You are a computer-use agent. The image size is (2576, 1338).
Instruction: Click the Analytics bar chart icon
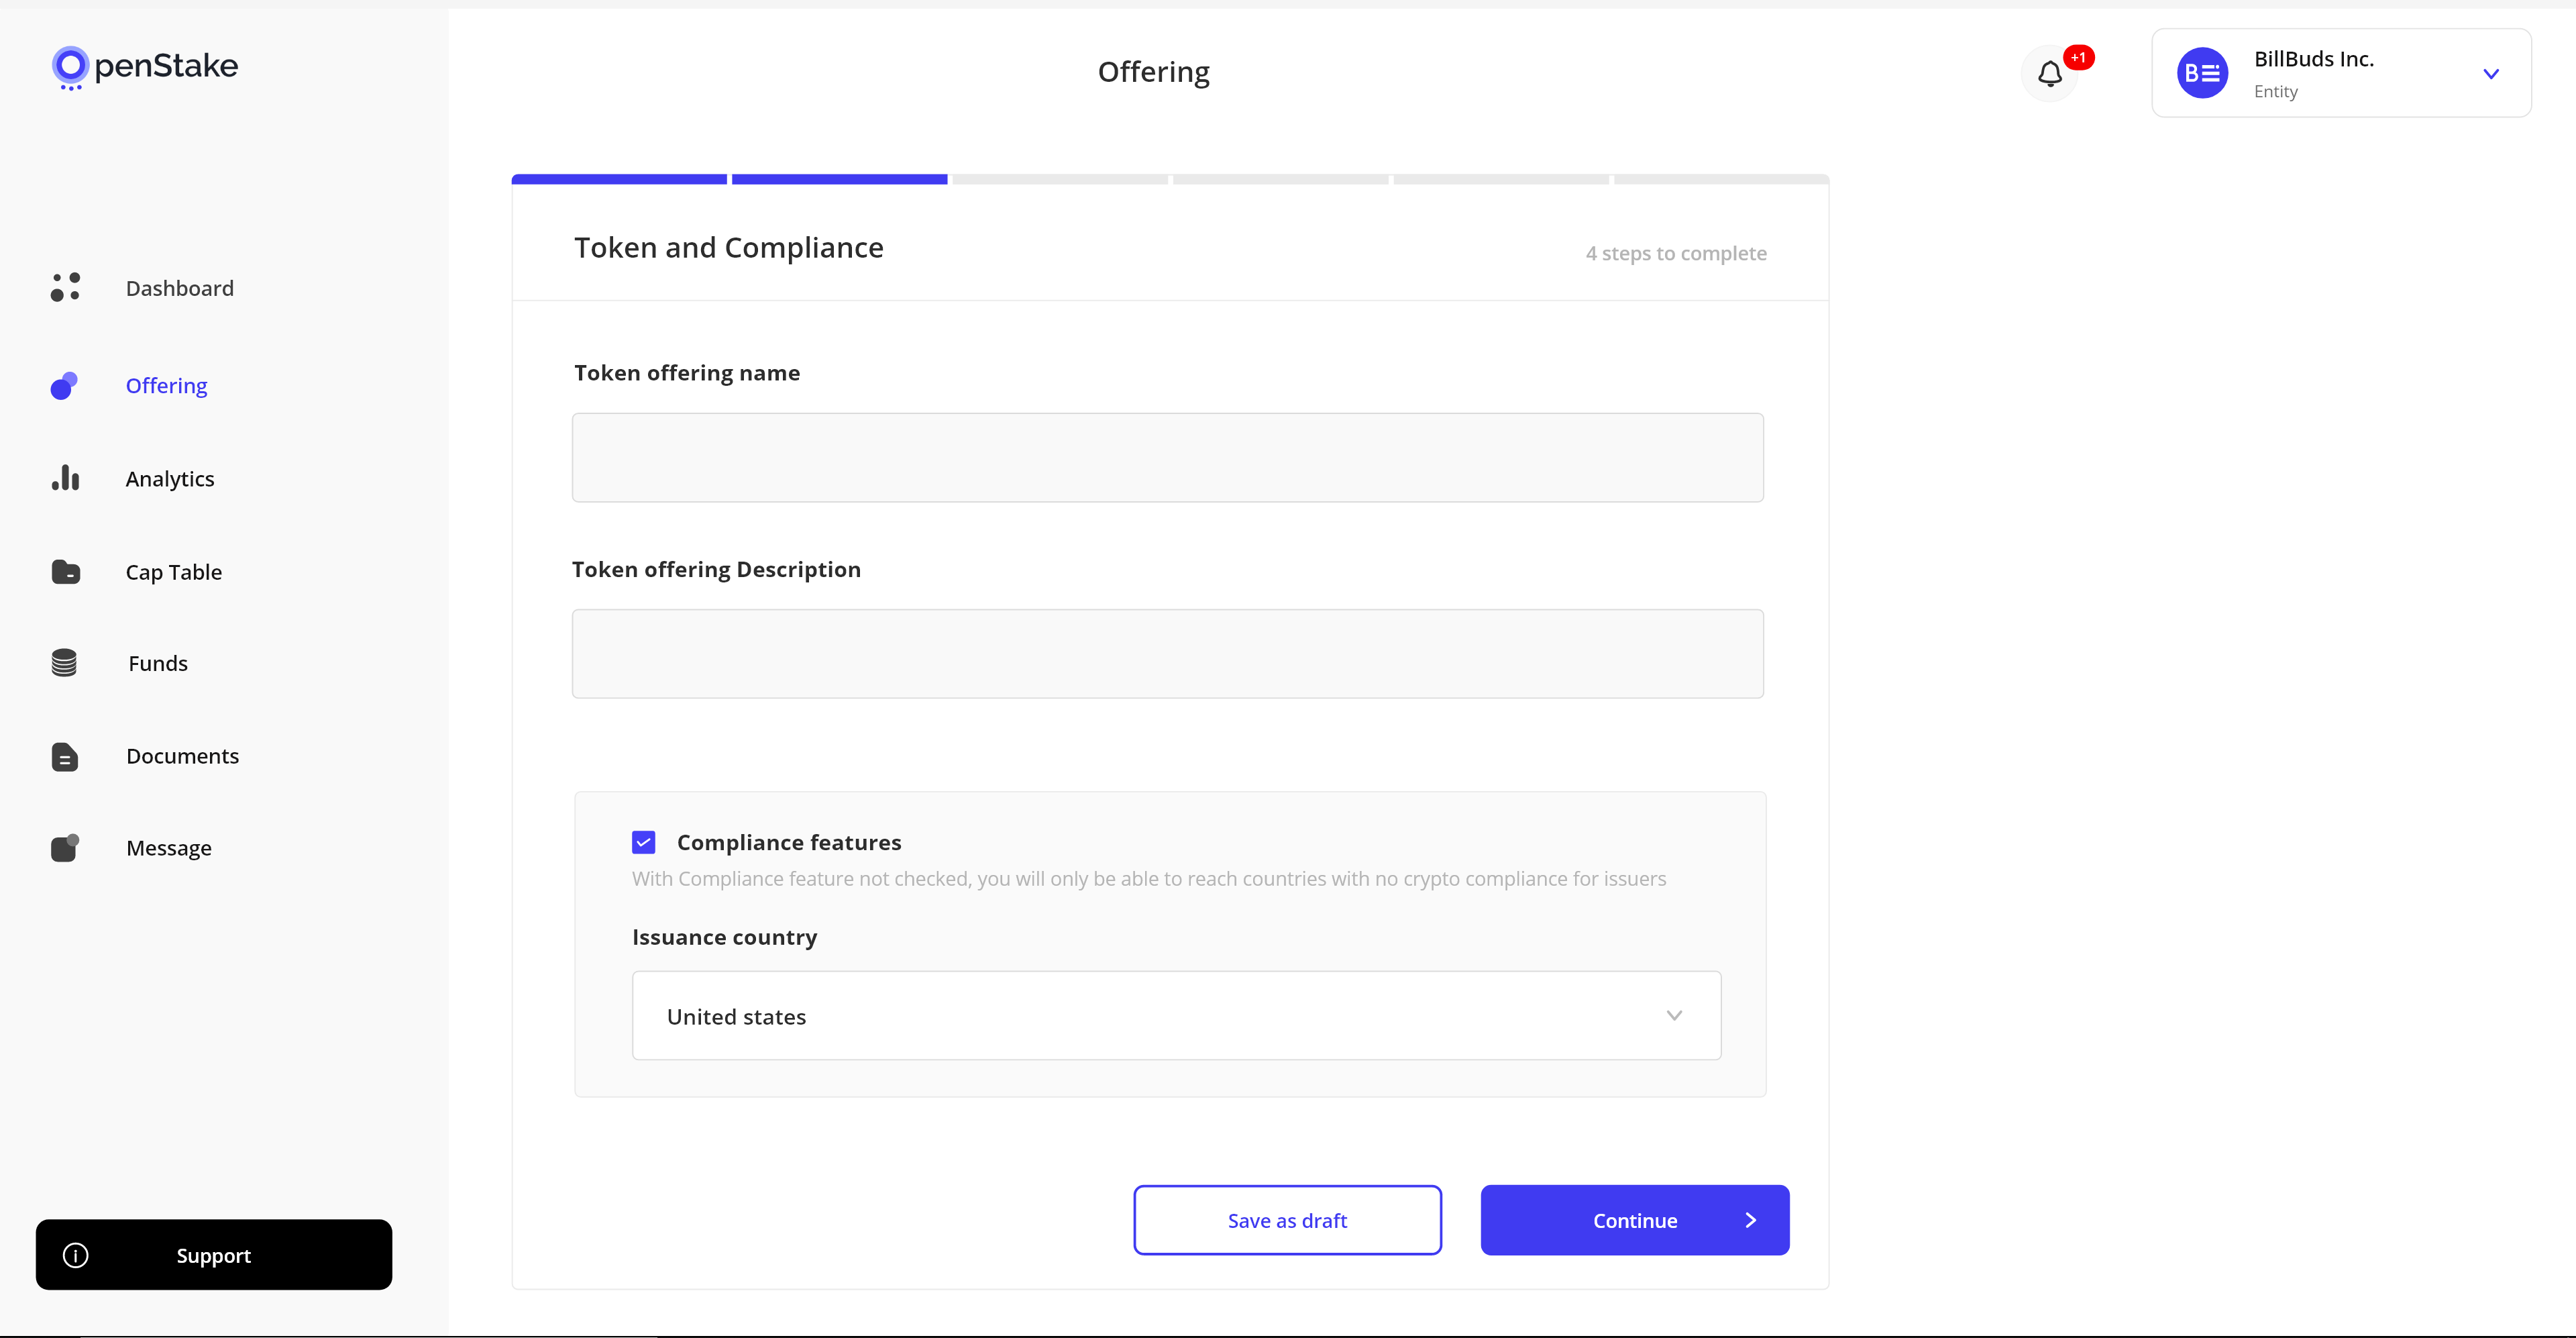[65, 478]
